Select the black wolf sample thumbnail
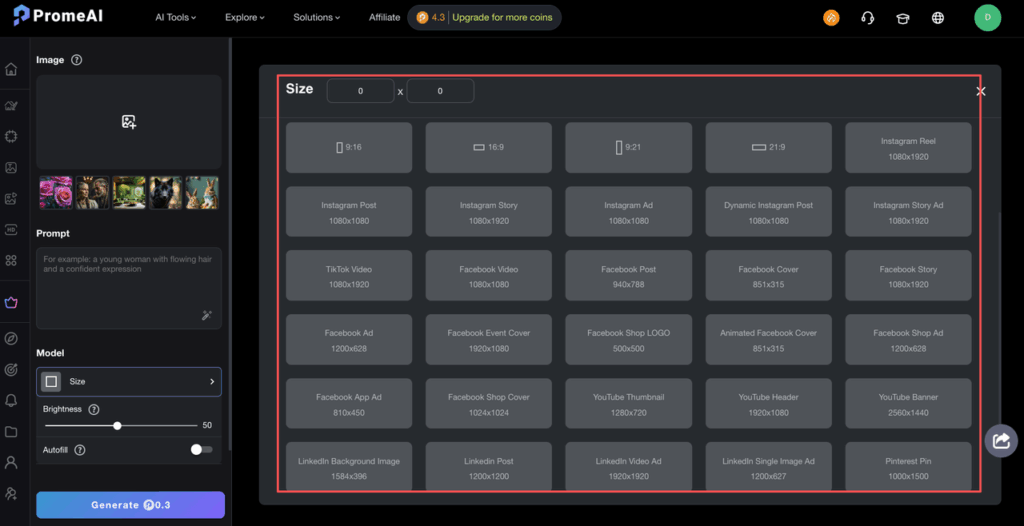Screen dimensions: 1024x526 165,193
